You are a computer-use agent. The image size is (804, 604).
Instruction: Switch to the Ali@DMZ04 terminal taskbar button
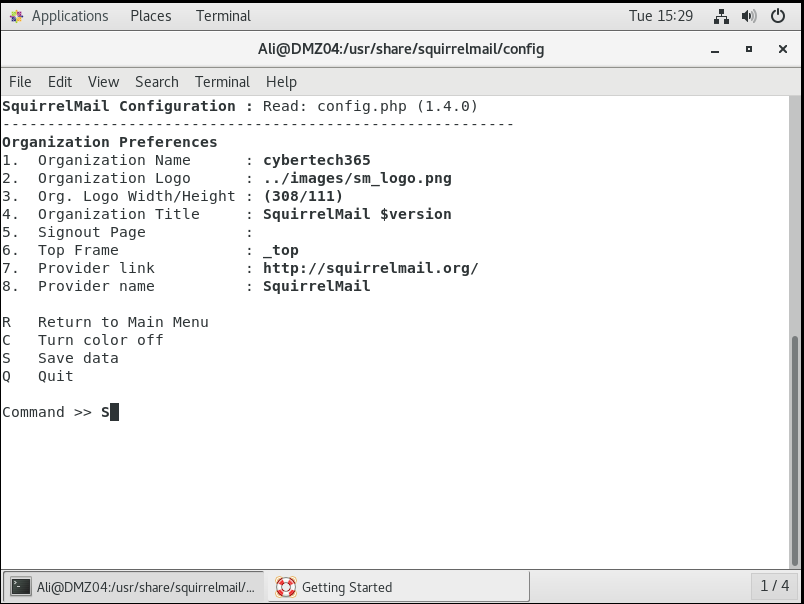click(x=133, y=587)
